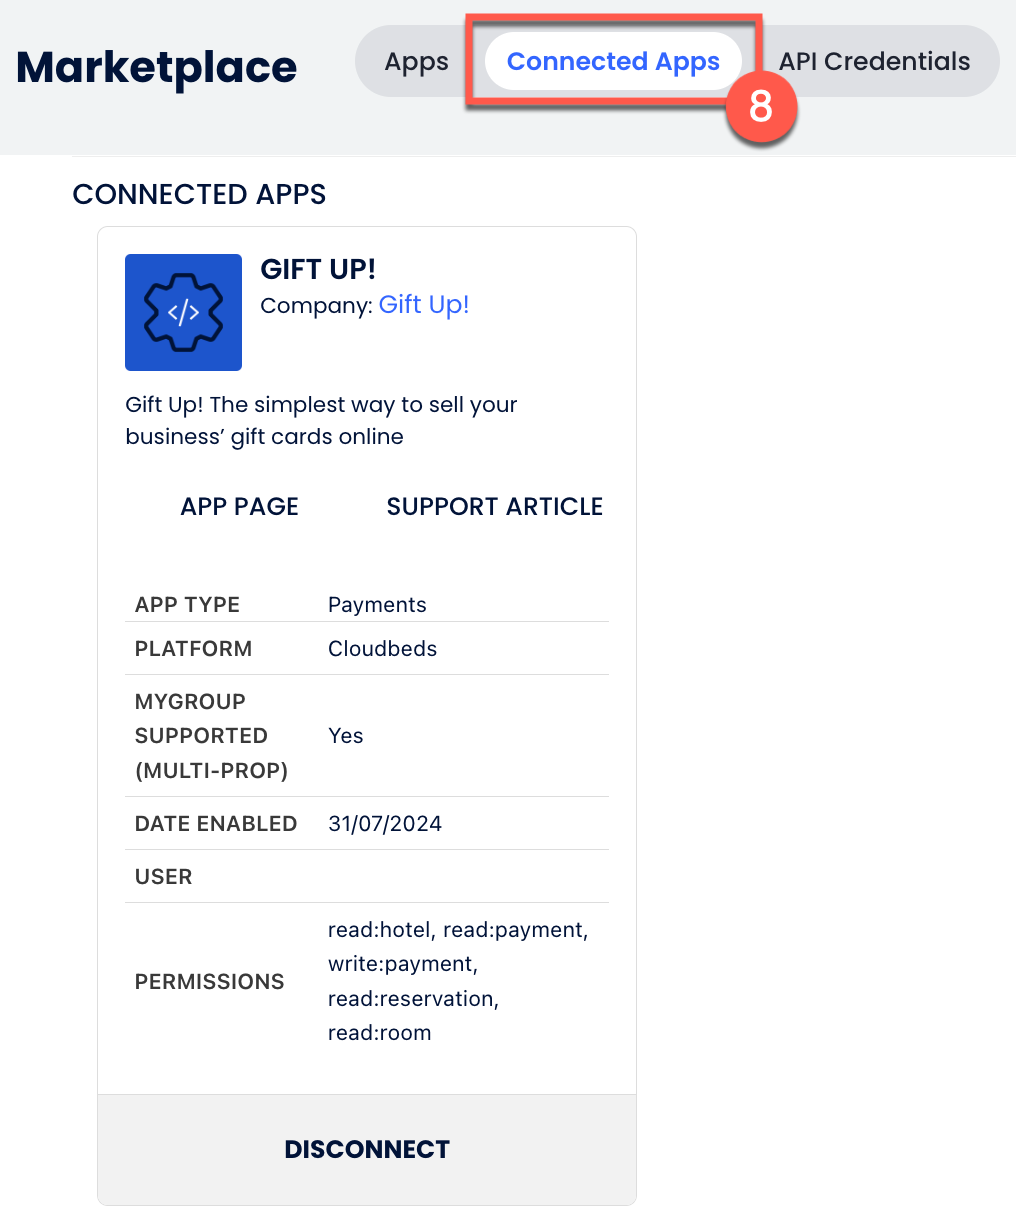The width and height of the screenshot is (1016, 1230).
Task: Select the Connected Apps tab
Action: (613, 62)
